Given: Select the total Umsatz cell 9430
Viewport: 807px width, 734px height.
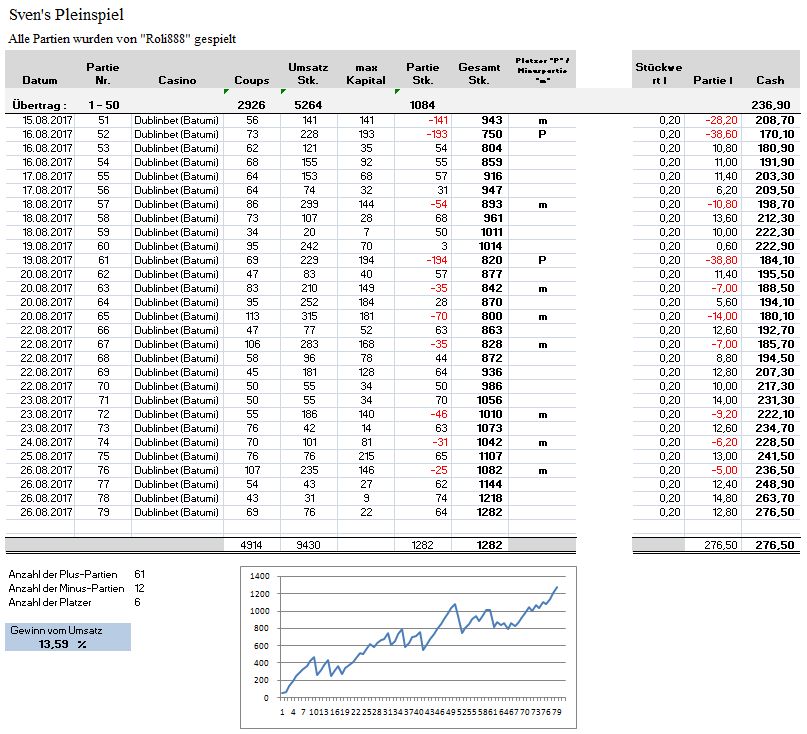Looking at the screenshot, I should tap(308, 545).
